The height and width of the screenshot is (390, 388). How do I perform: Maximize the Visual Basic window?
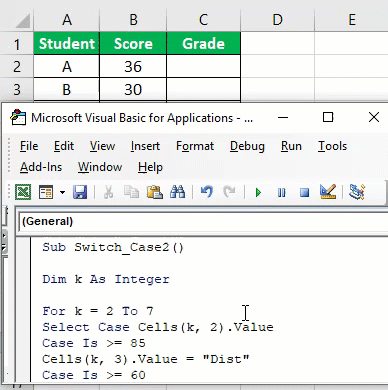pyautogui.click(x=328, y=117)
